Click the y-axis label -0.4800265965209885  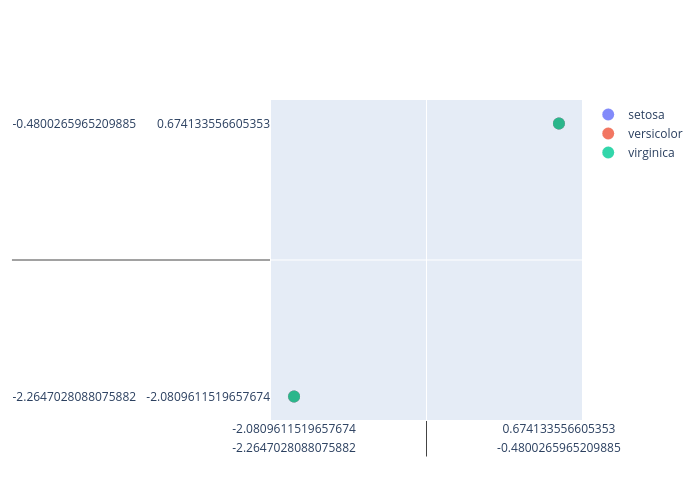(74, 124)
